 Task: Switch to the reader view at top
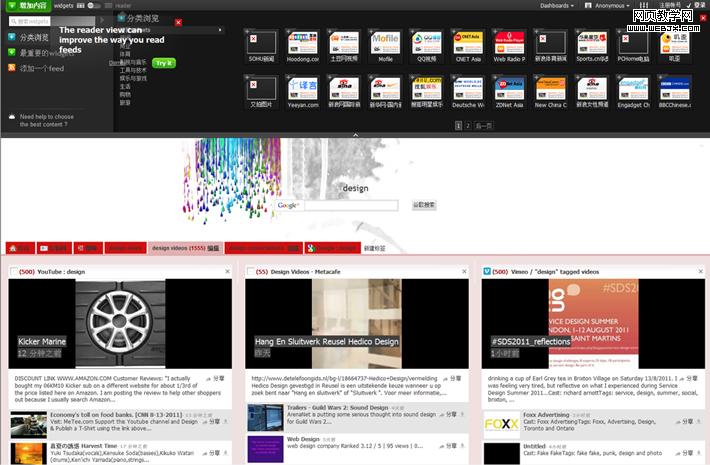coord(123,5)
